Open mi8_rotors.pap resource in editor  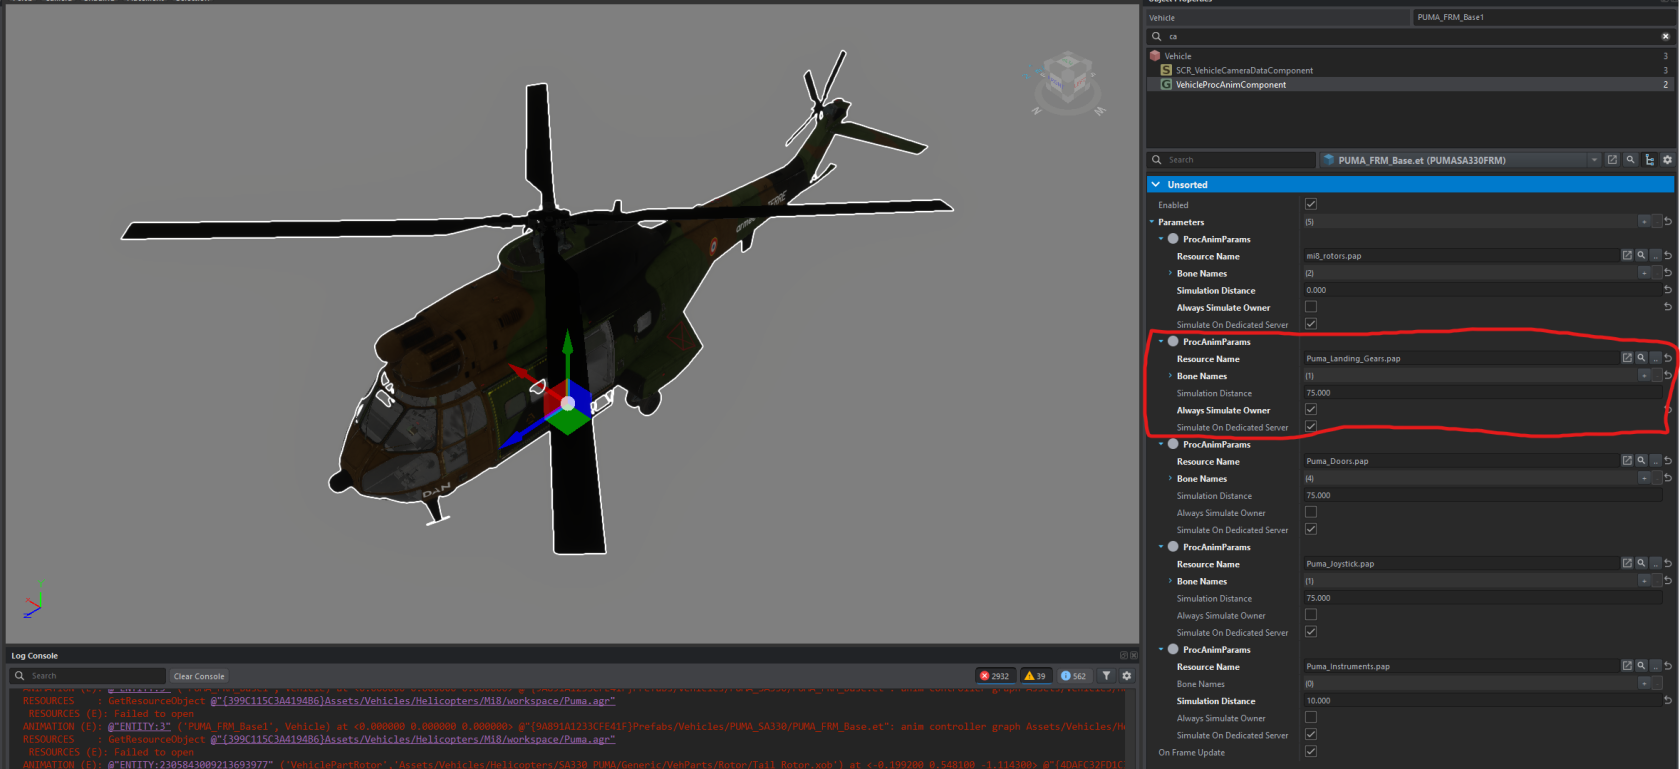pyautogui.click(x=1627, y=256)
